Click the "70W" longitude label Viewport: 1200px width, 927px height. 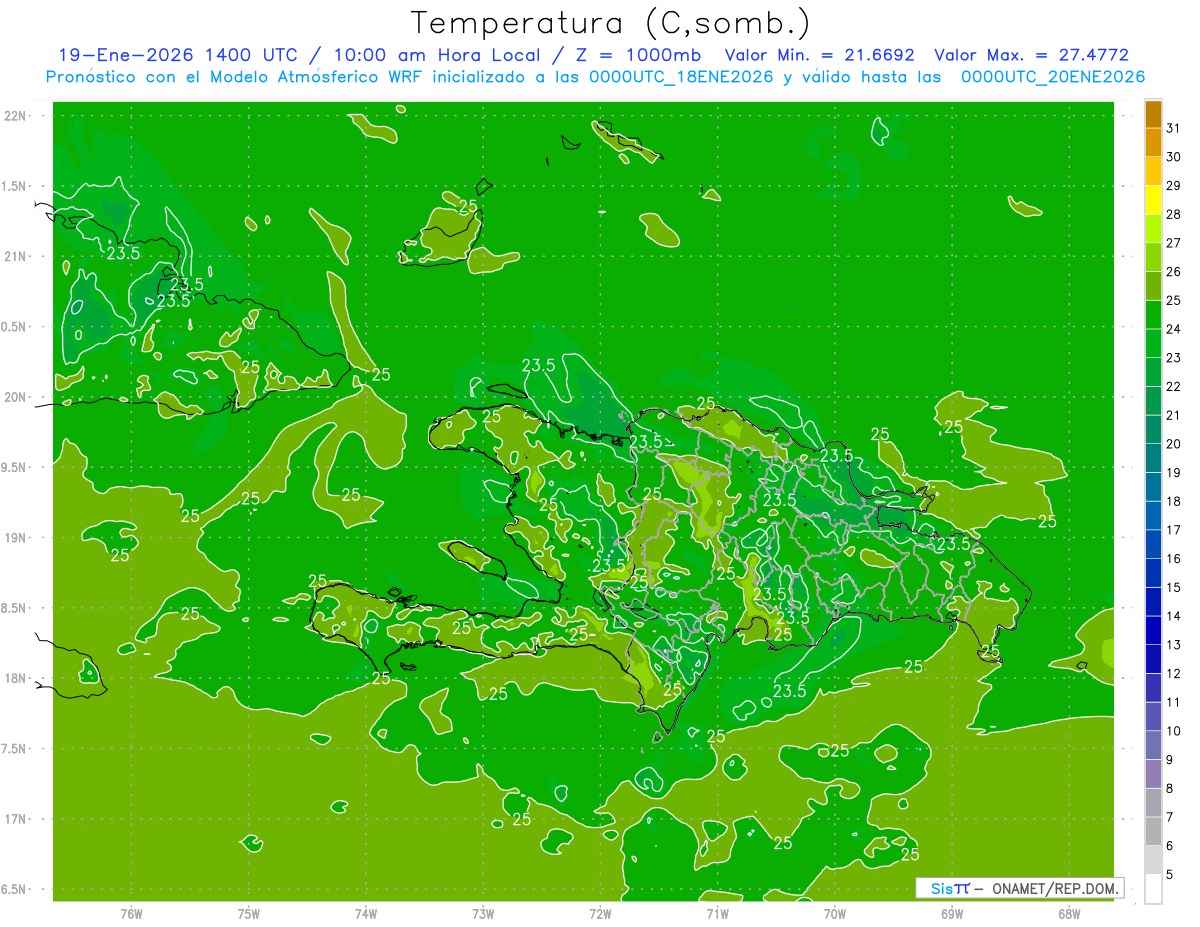click(835, 913)
